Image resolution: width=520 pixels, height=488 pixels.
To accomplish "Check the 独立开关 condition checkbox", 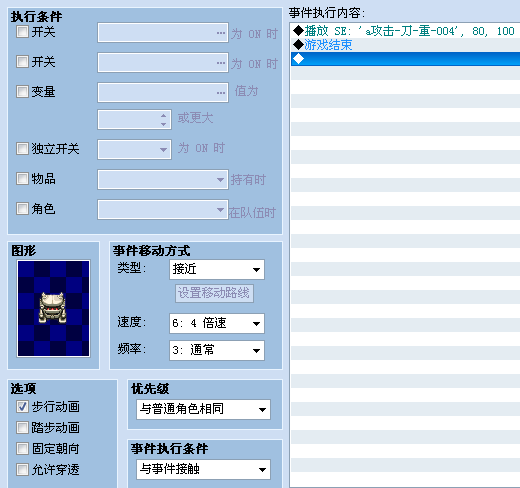I will point(22,149).
